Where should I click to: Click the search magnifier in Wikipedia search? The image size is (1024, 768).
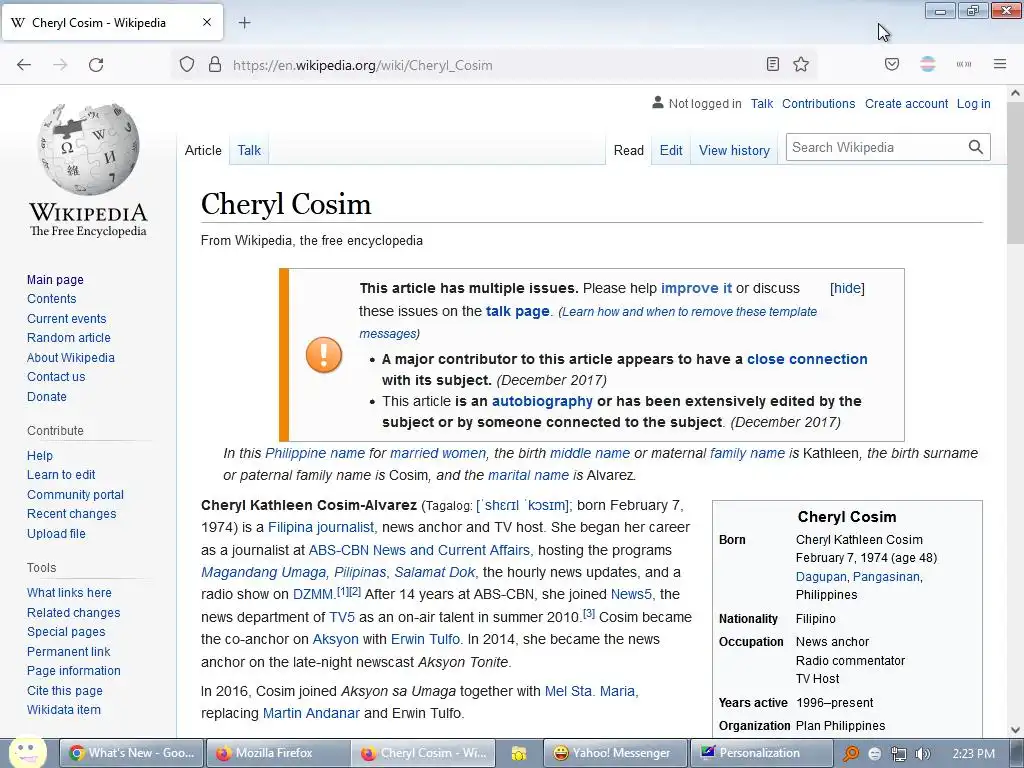coord(976,147)
